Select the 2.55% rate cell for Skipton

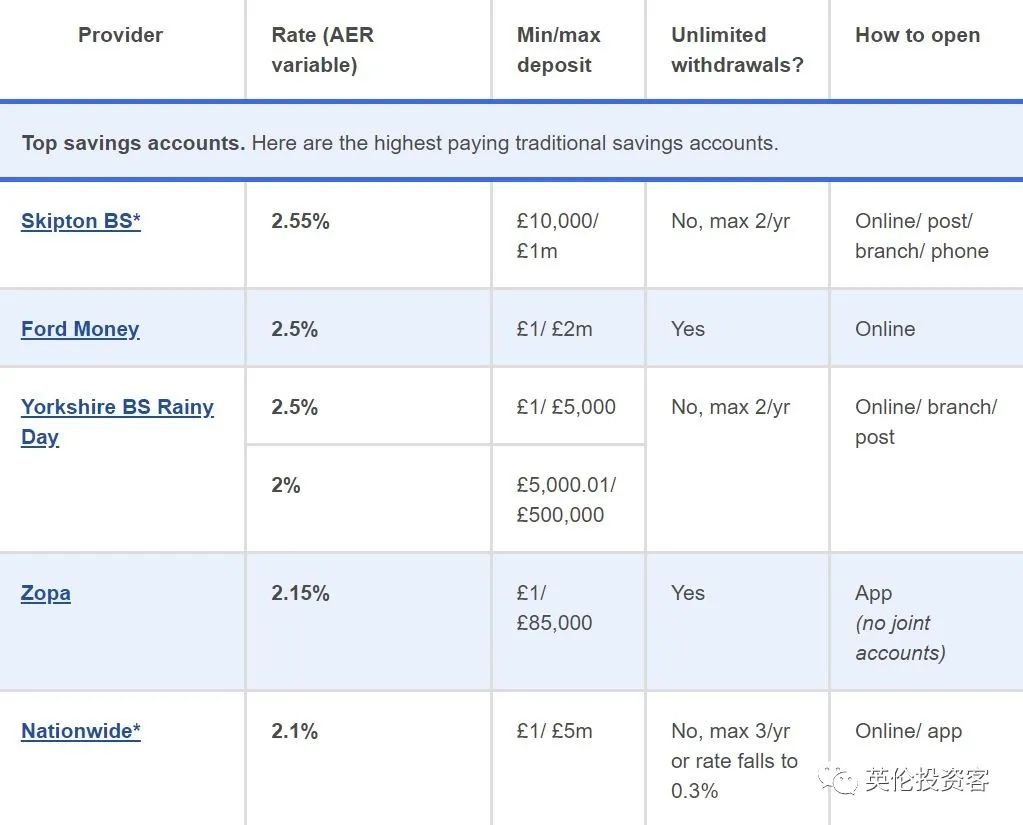pyautogui.click(x=301, y=221)
